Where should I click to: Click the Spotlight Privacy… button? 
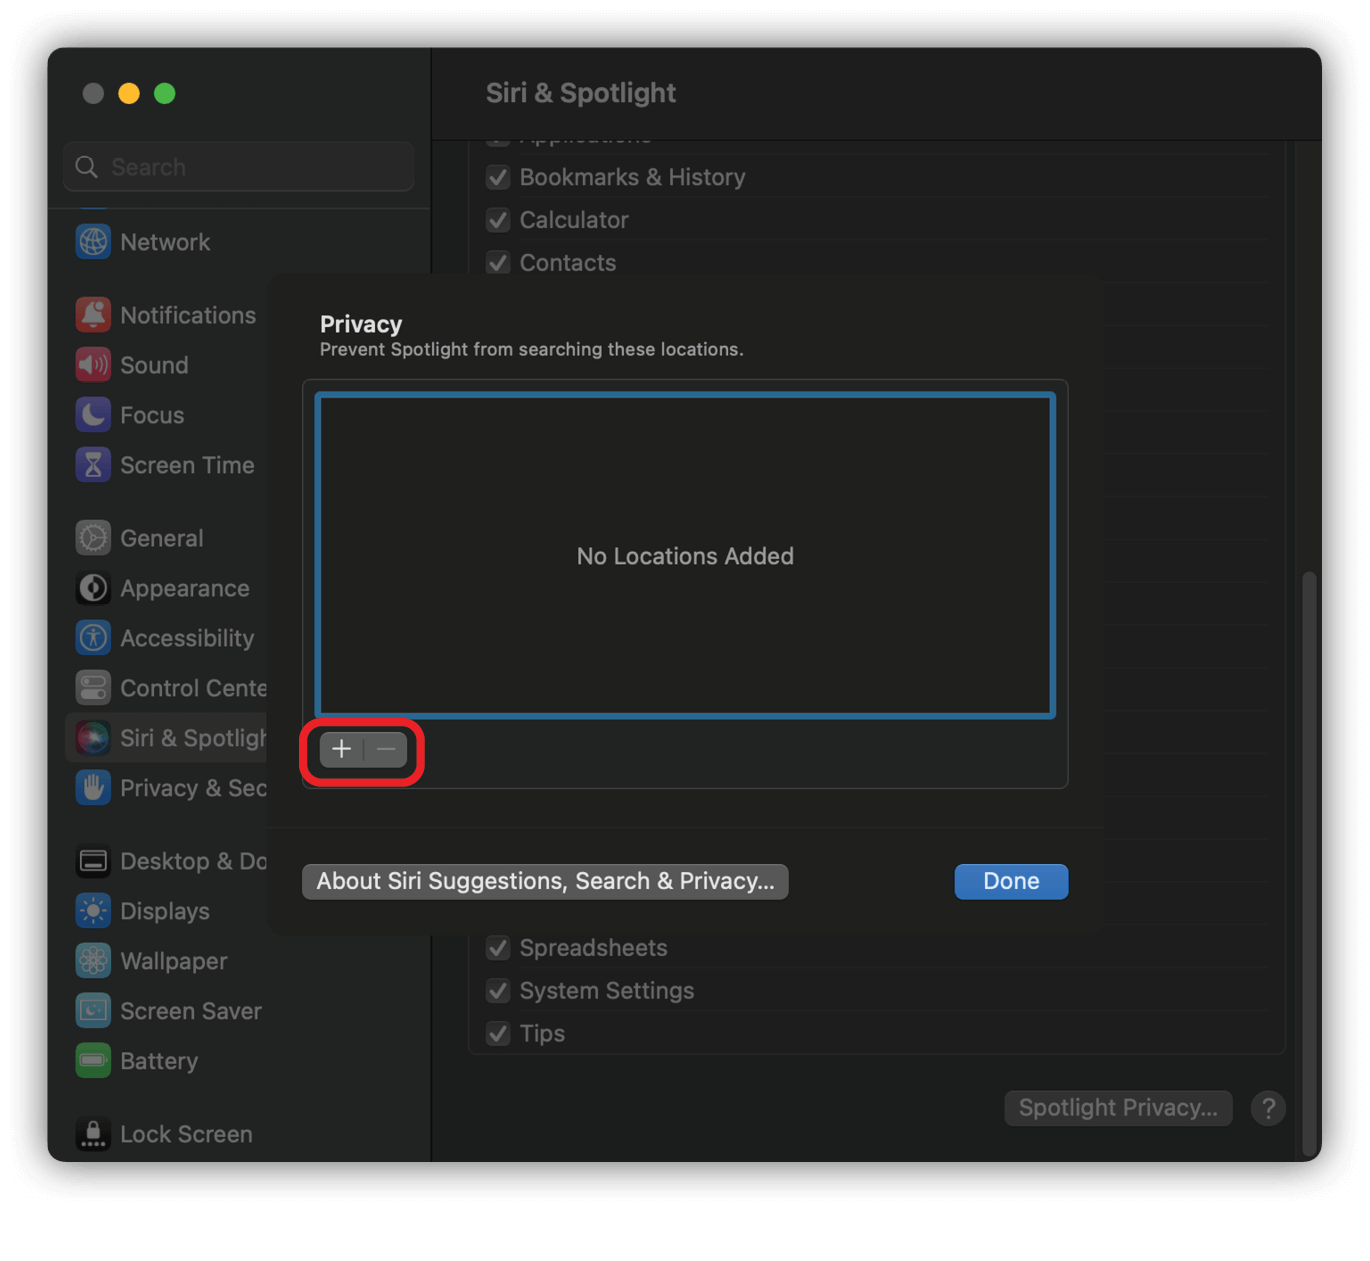(1118, 1108)
